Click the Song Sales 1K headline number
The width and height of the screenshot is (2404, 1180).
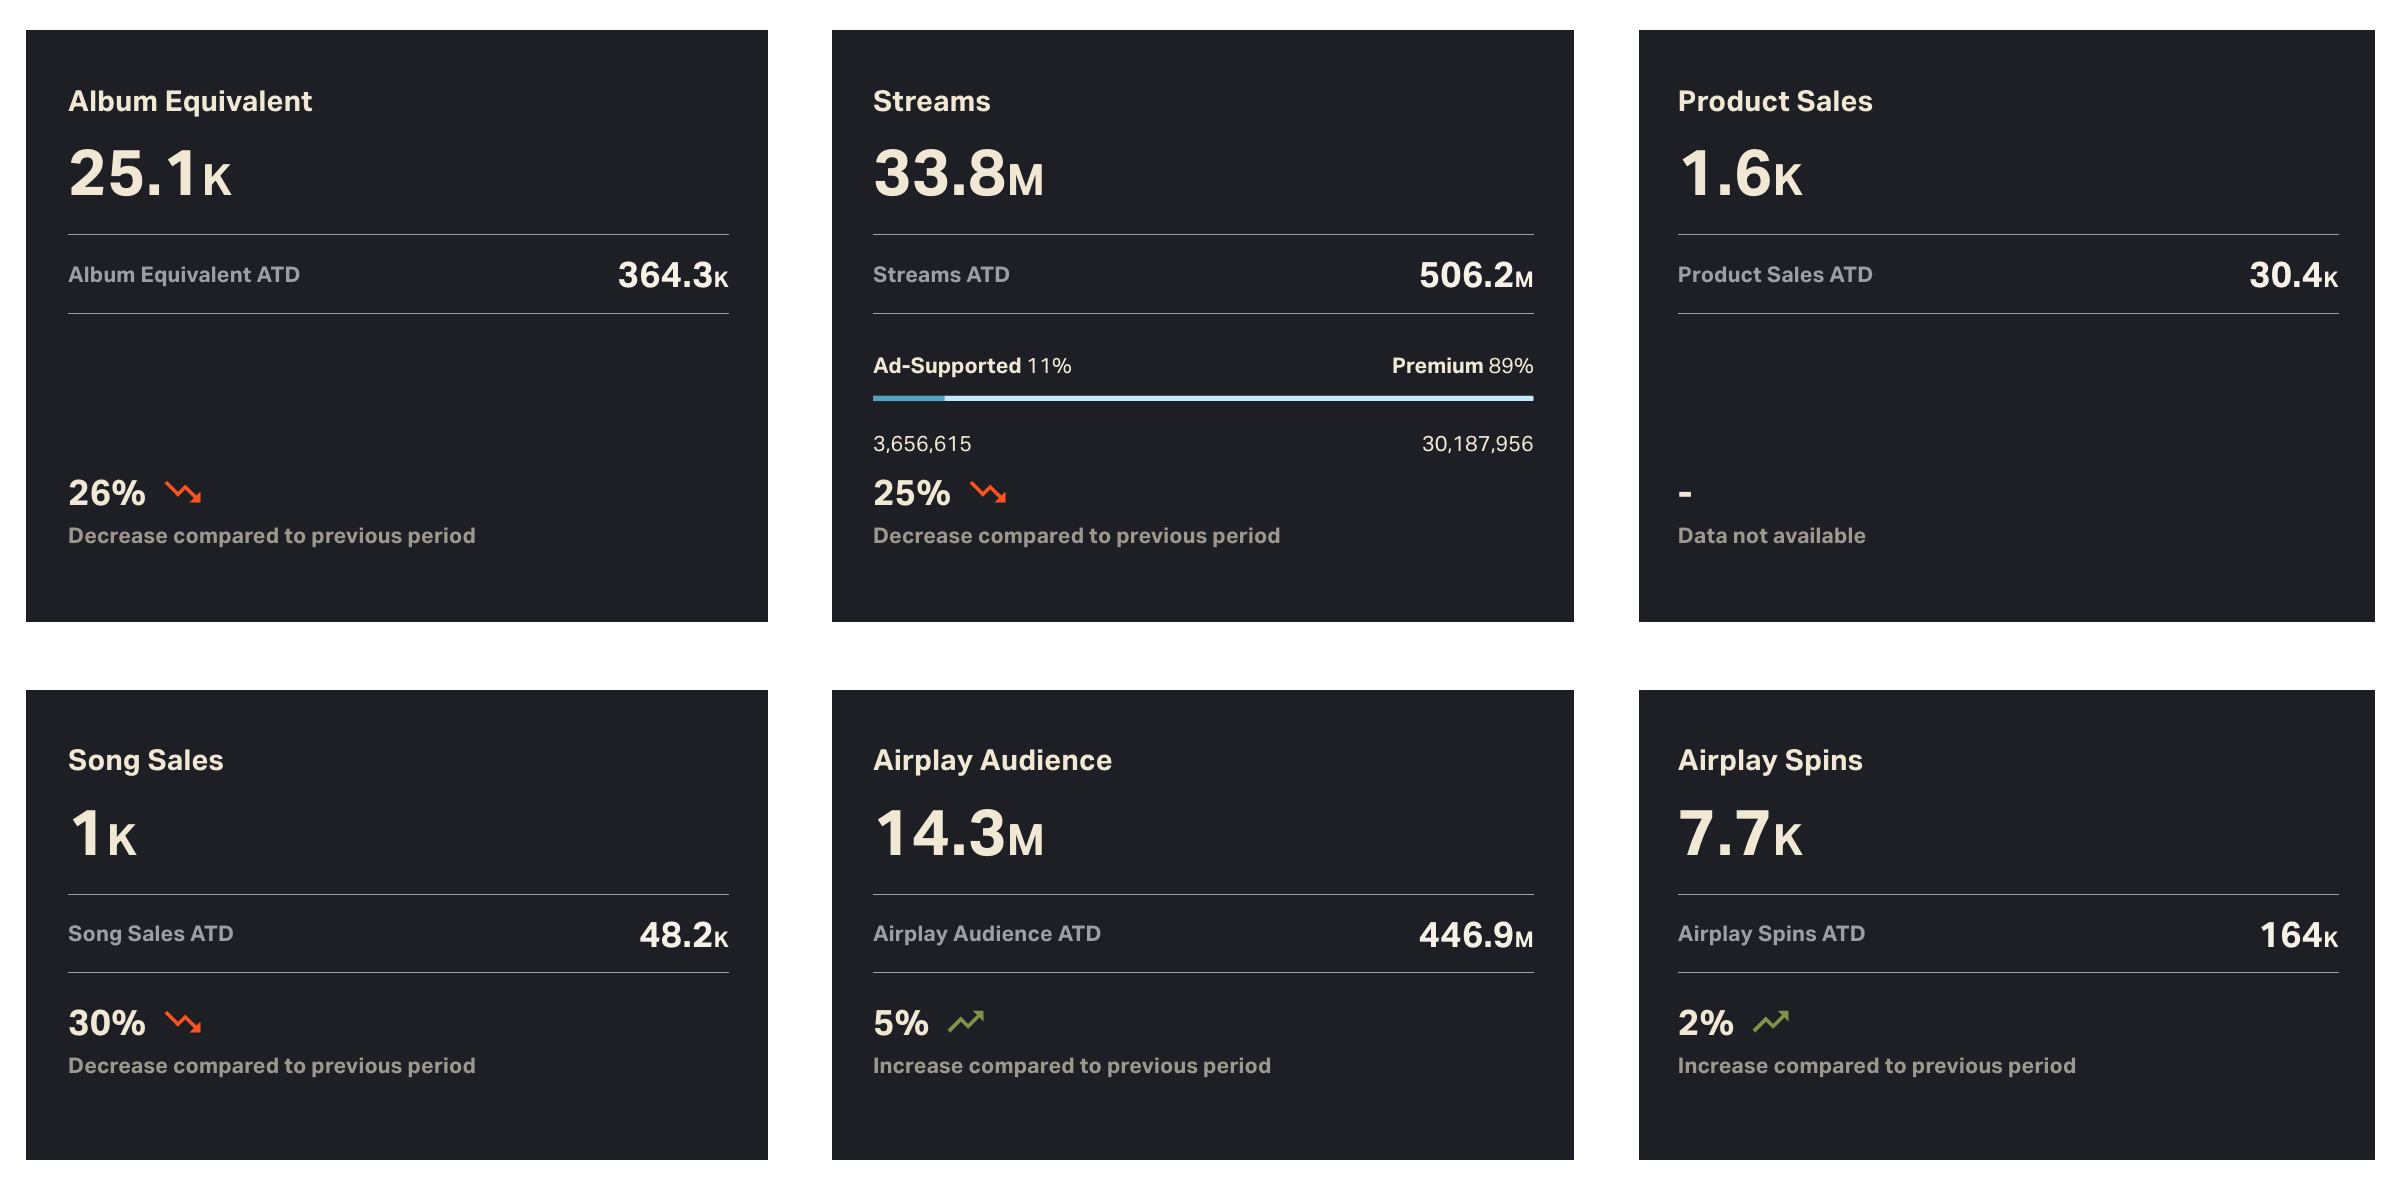point(102,834)
